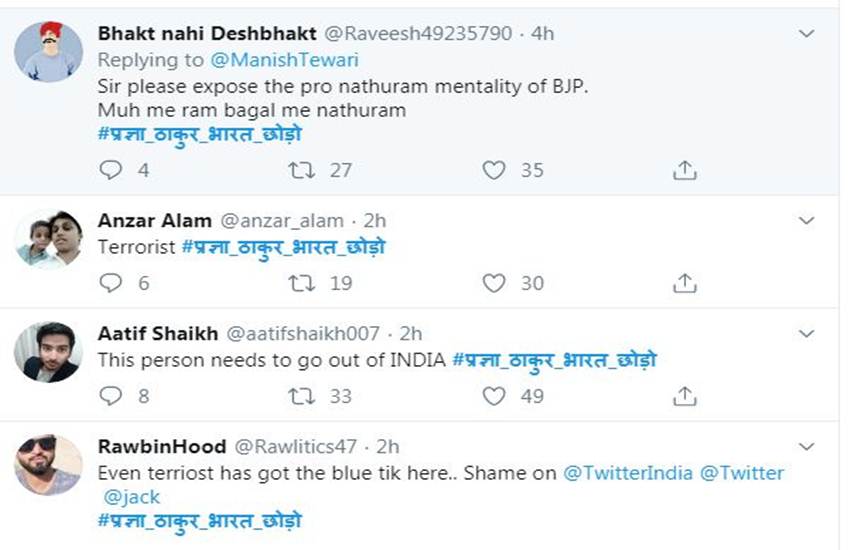The image size is (850, 550).
Task: Visit the @TwitterIndia mention link
Action: pyautogui.click(x=628, y=473)
